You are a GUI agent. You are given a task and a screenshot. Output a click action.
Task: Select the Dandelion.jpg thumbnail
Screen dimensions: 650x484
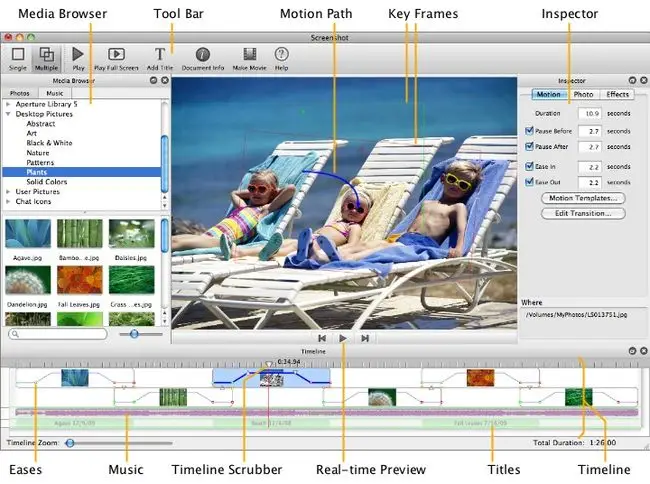[28, 280]
